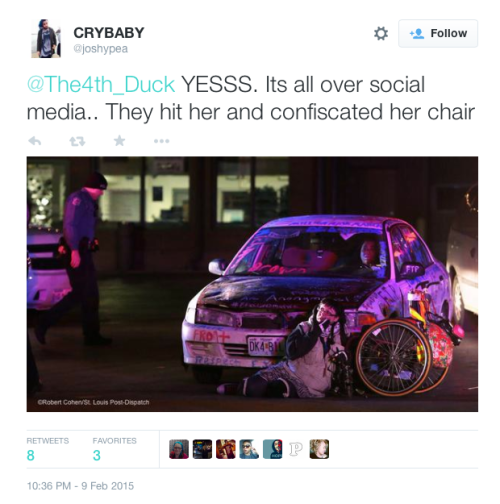The width and height of the screenshot is (500, 504).
Task: View the attached wheelchair protest photo
Action: pos(252,284)
